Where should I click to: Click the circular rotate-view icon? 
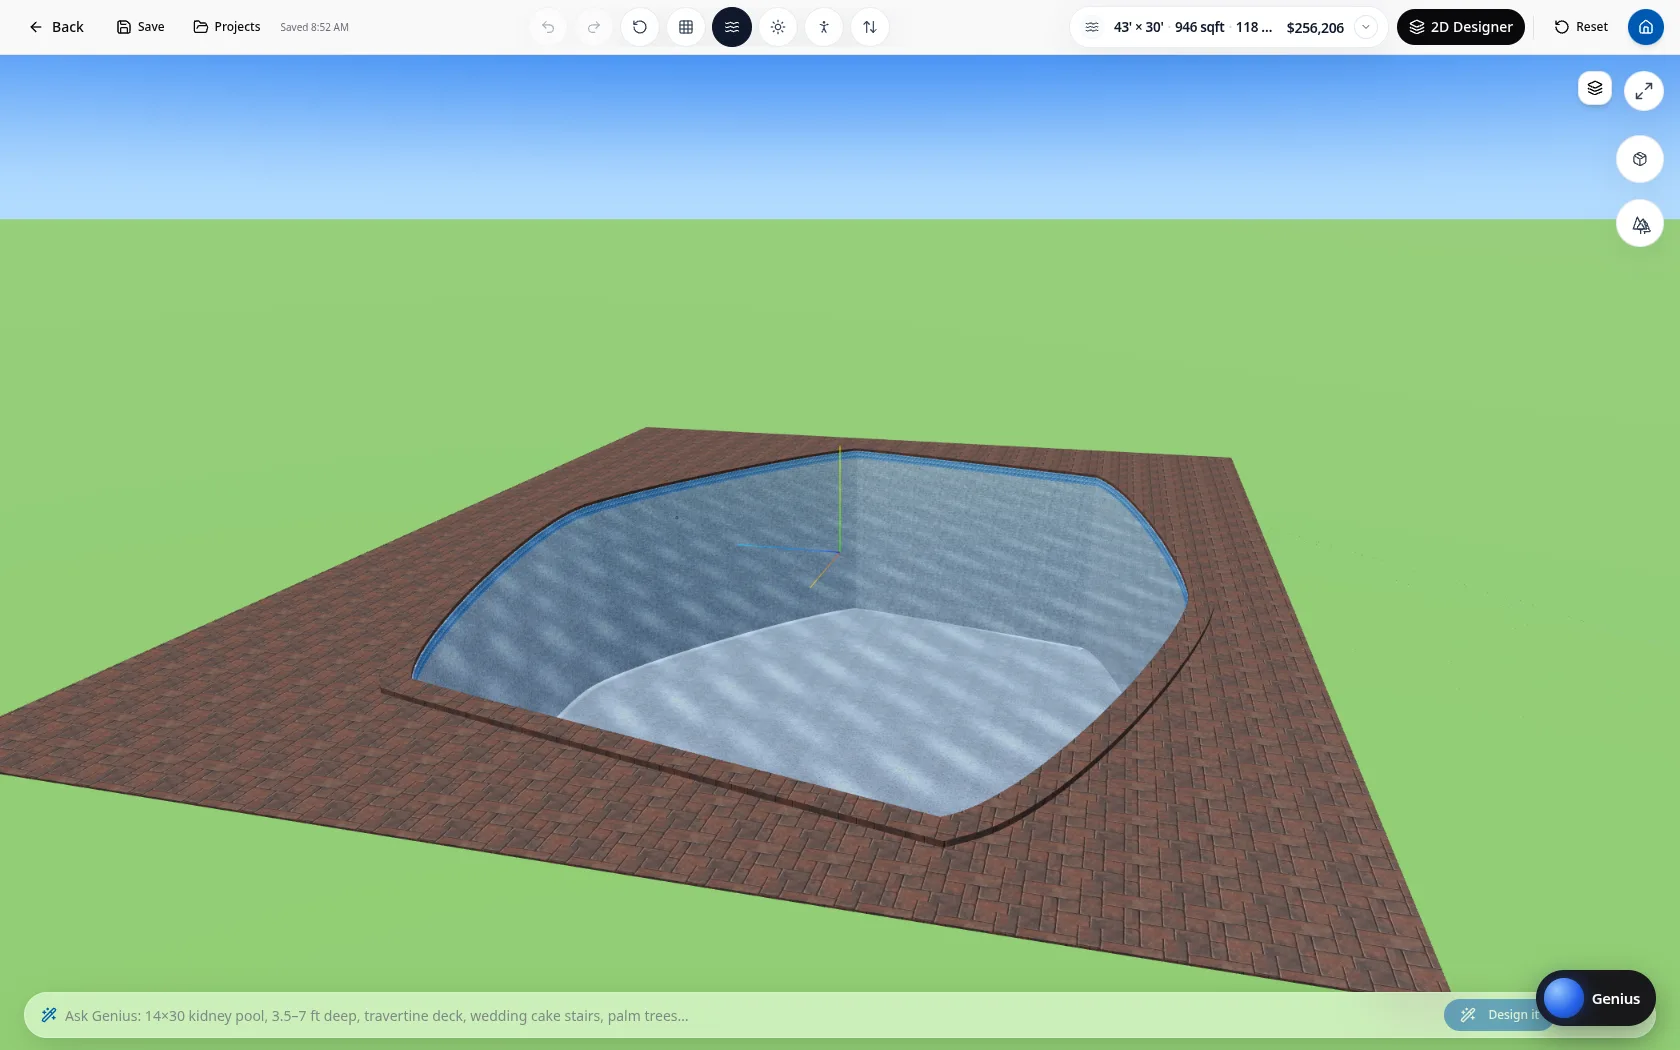coord(640,27)
